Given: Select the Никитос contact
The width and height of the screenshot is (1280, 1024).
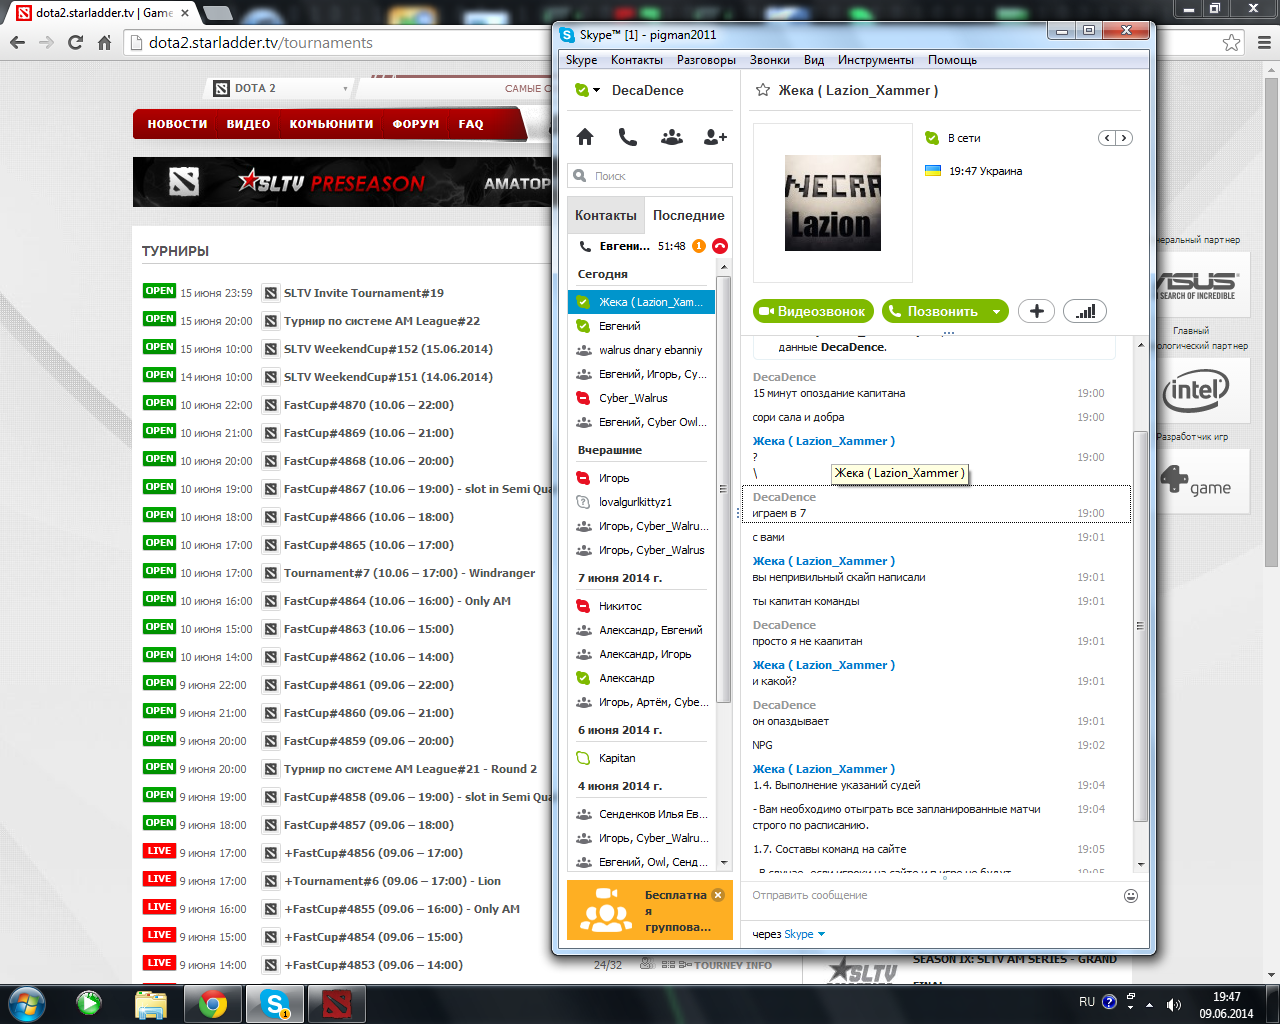Looking at the screenshot, I should pos(642,606).
